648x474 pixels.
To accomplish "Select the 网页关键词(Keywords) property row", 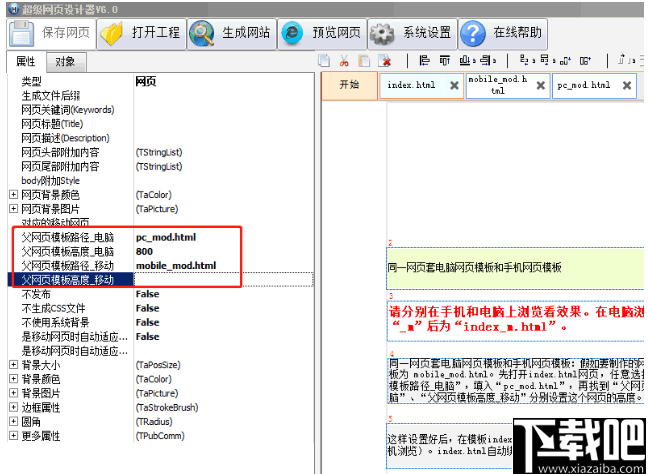I will [160, 110].
